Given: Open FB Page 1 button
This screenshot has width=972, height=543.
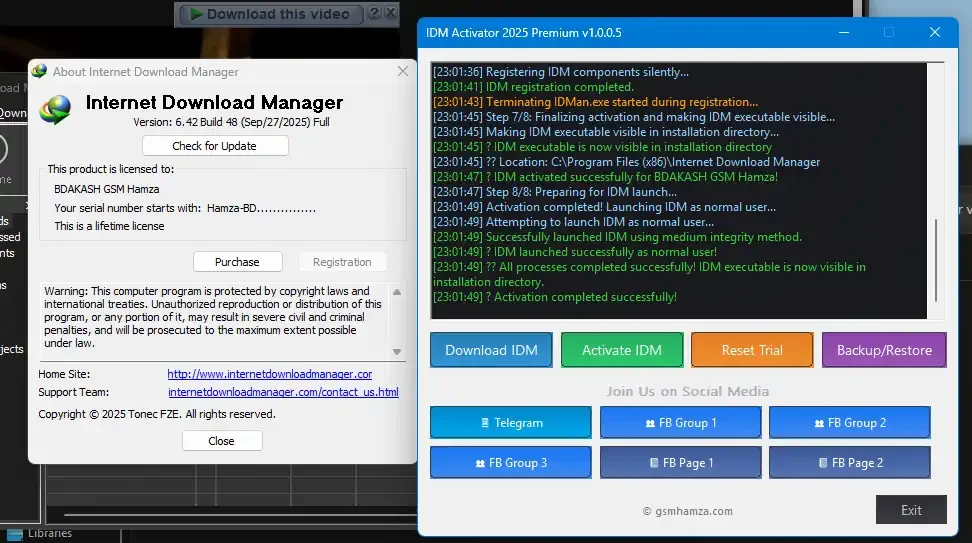Looking at the screenshot, I should point(680,462).
